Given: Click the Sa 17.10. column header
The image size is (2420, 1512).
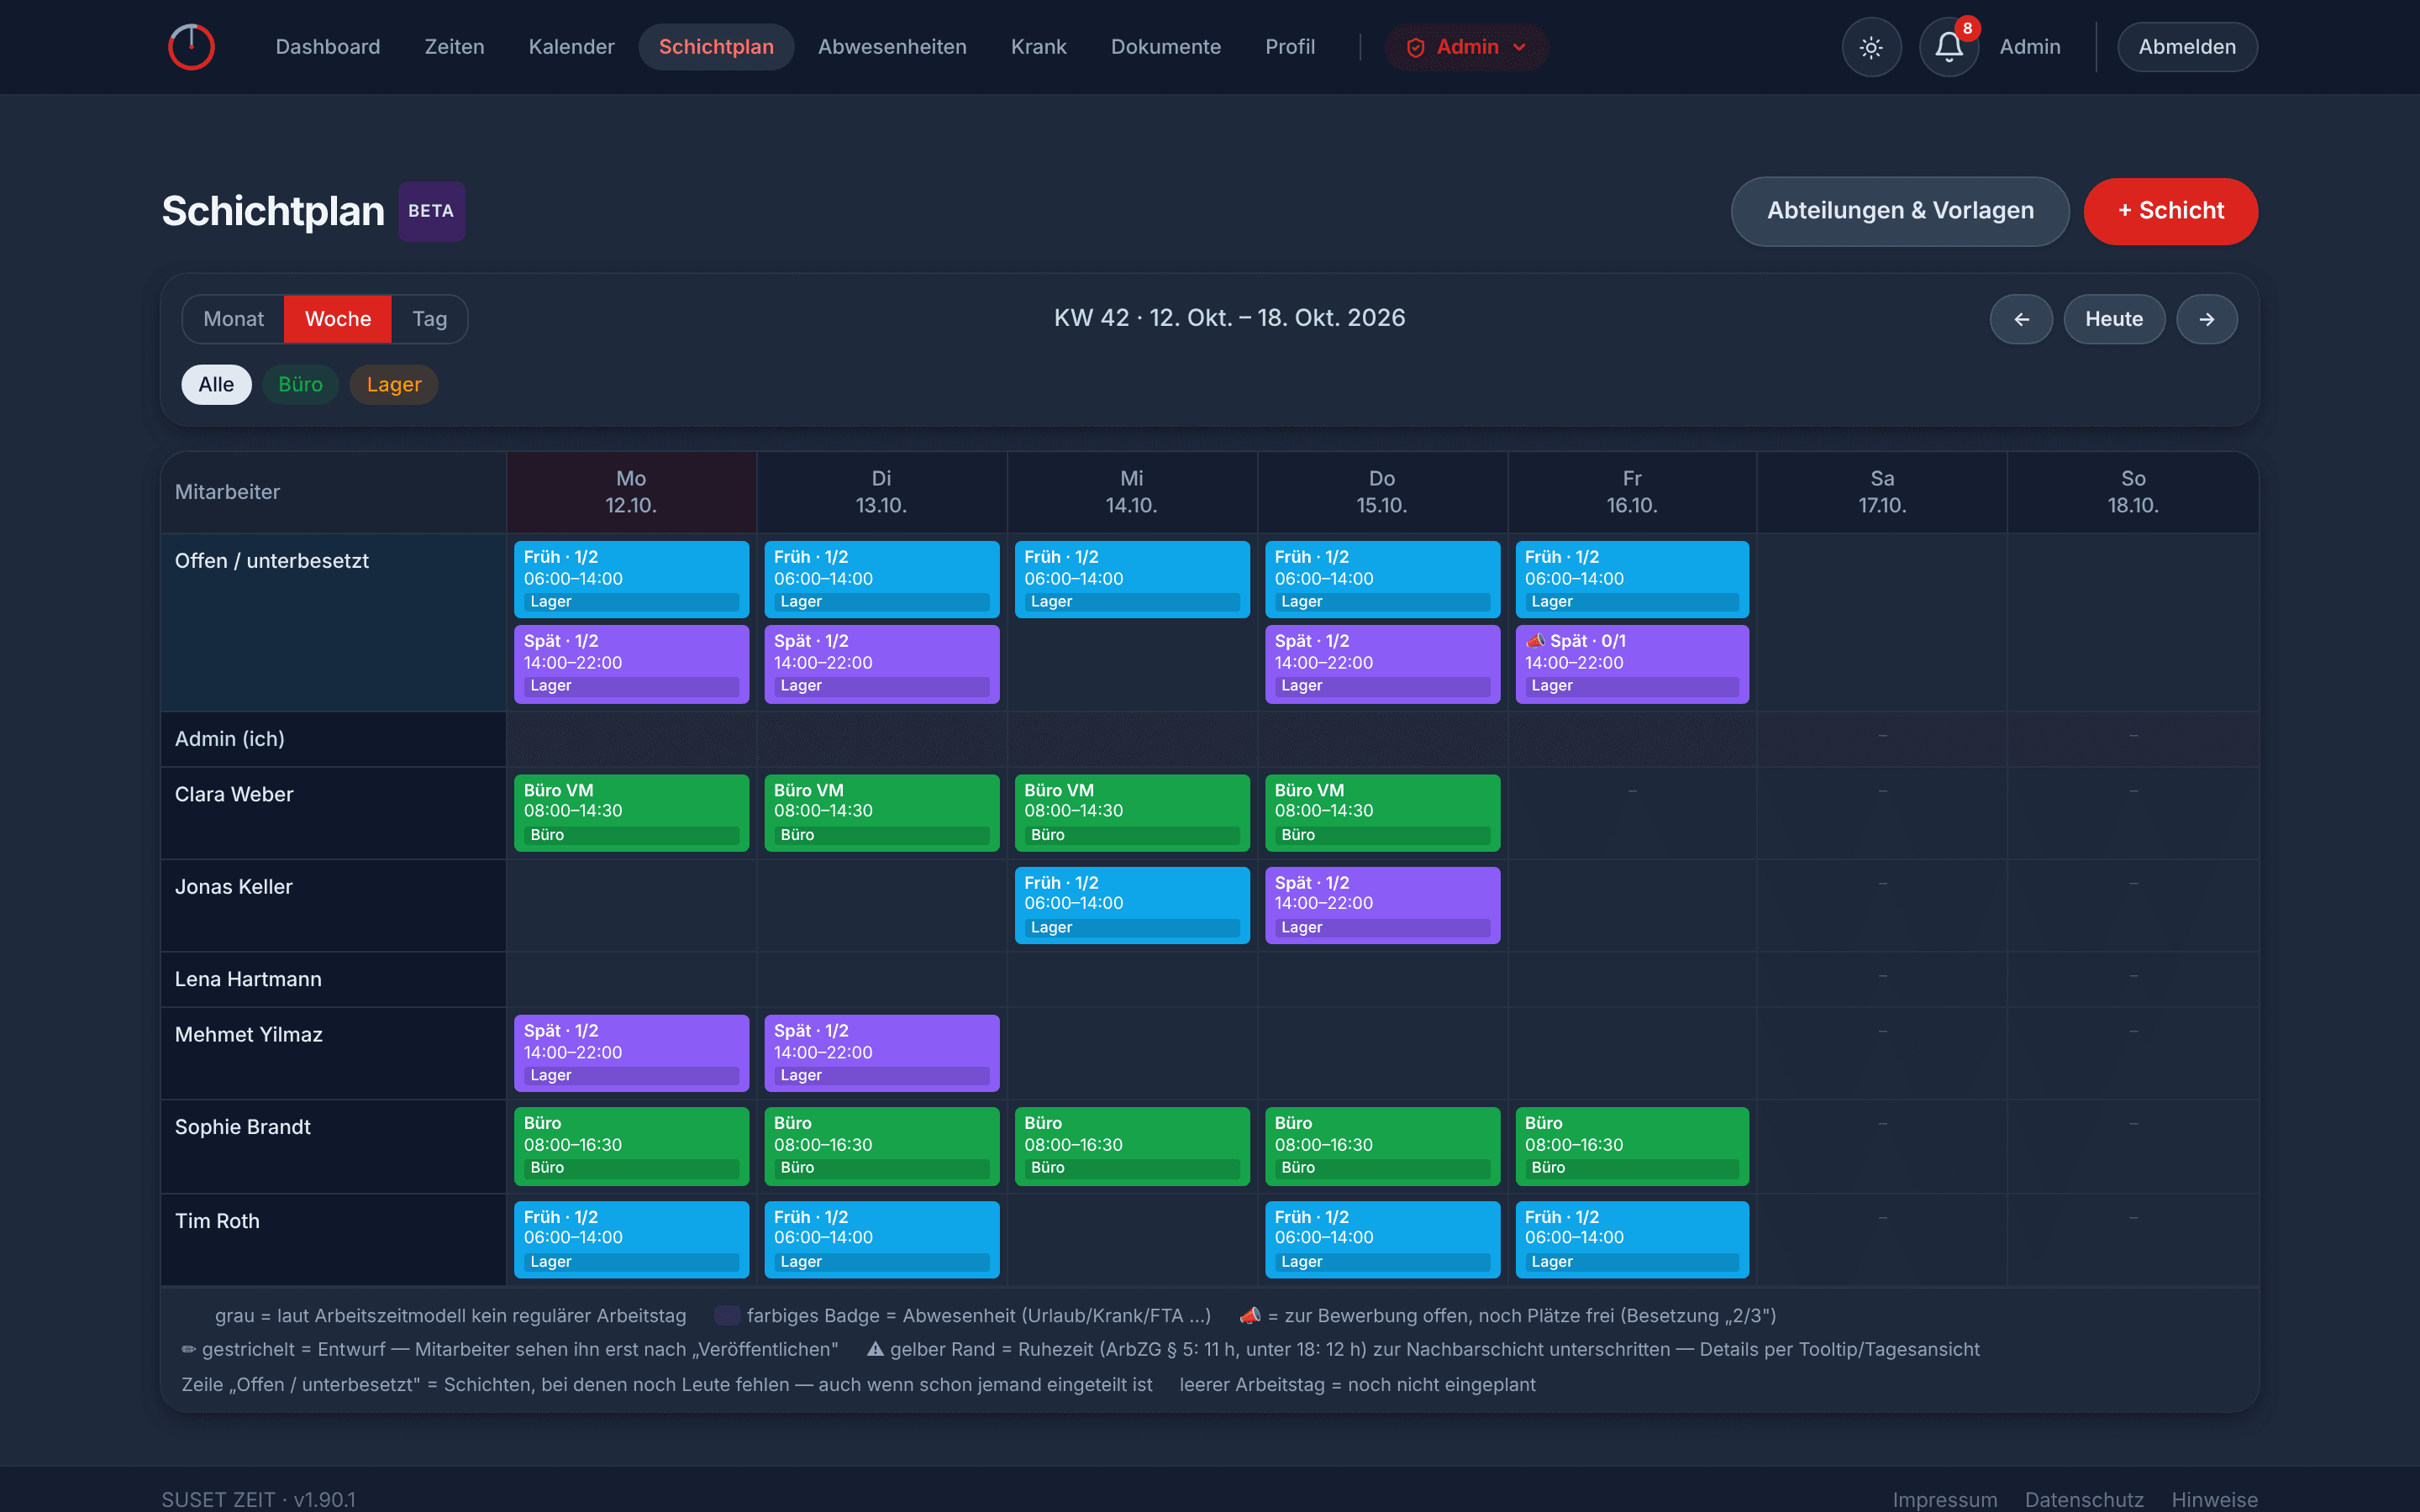Looking at the screenshot, I should click(1882, 492).
